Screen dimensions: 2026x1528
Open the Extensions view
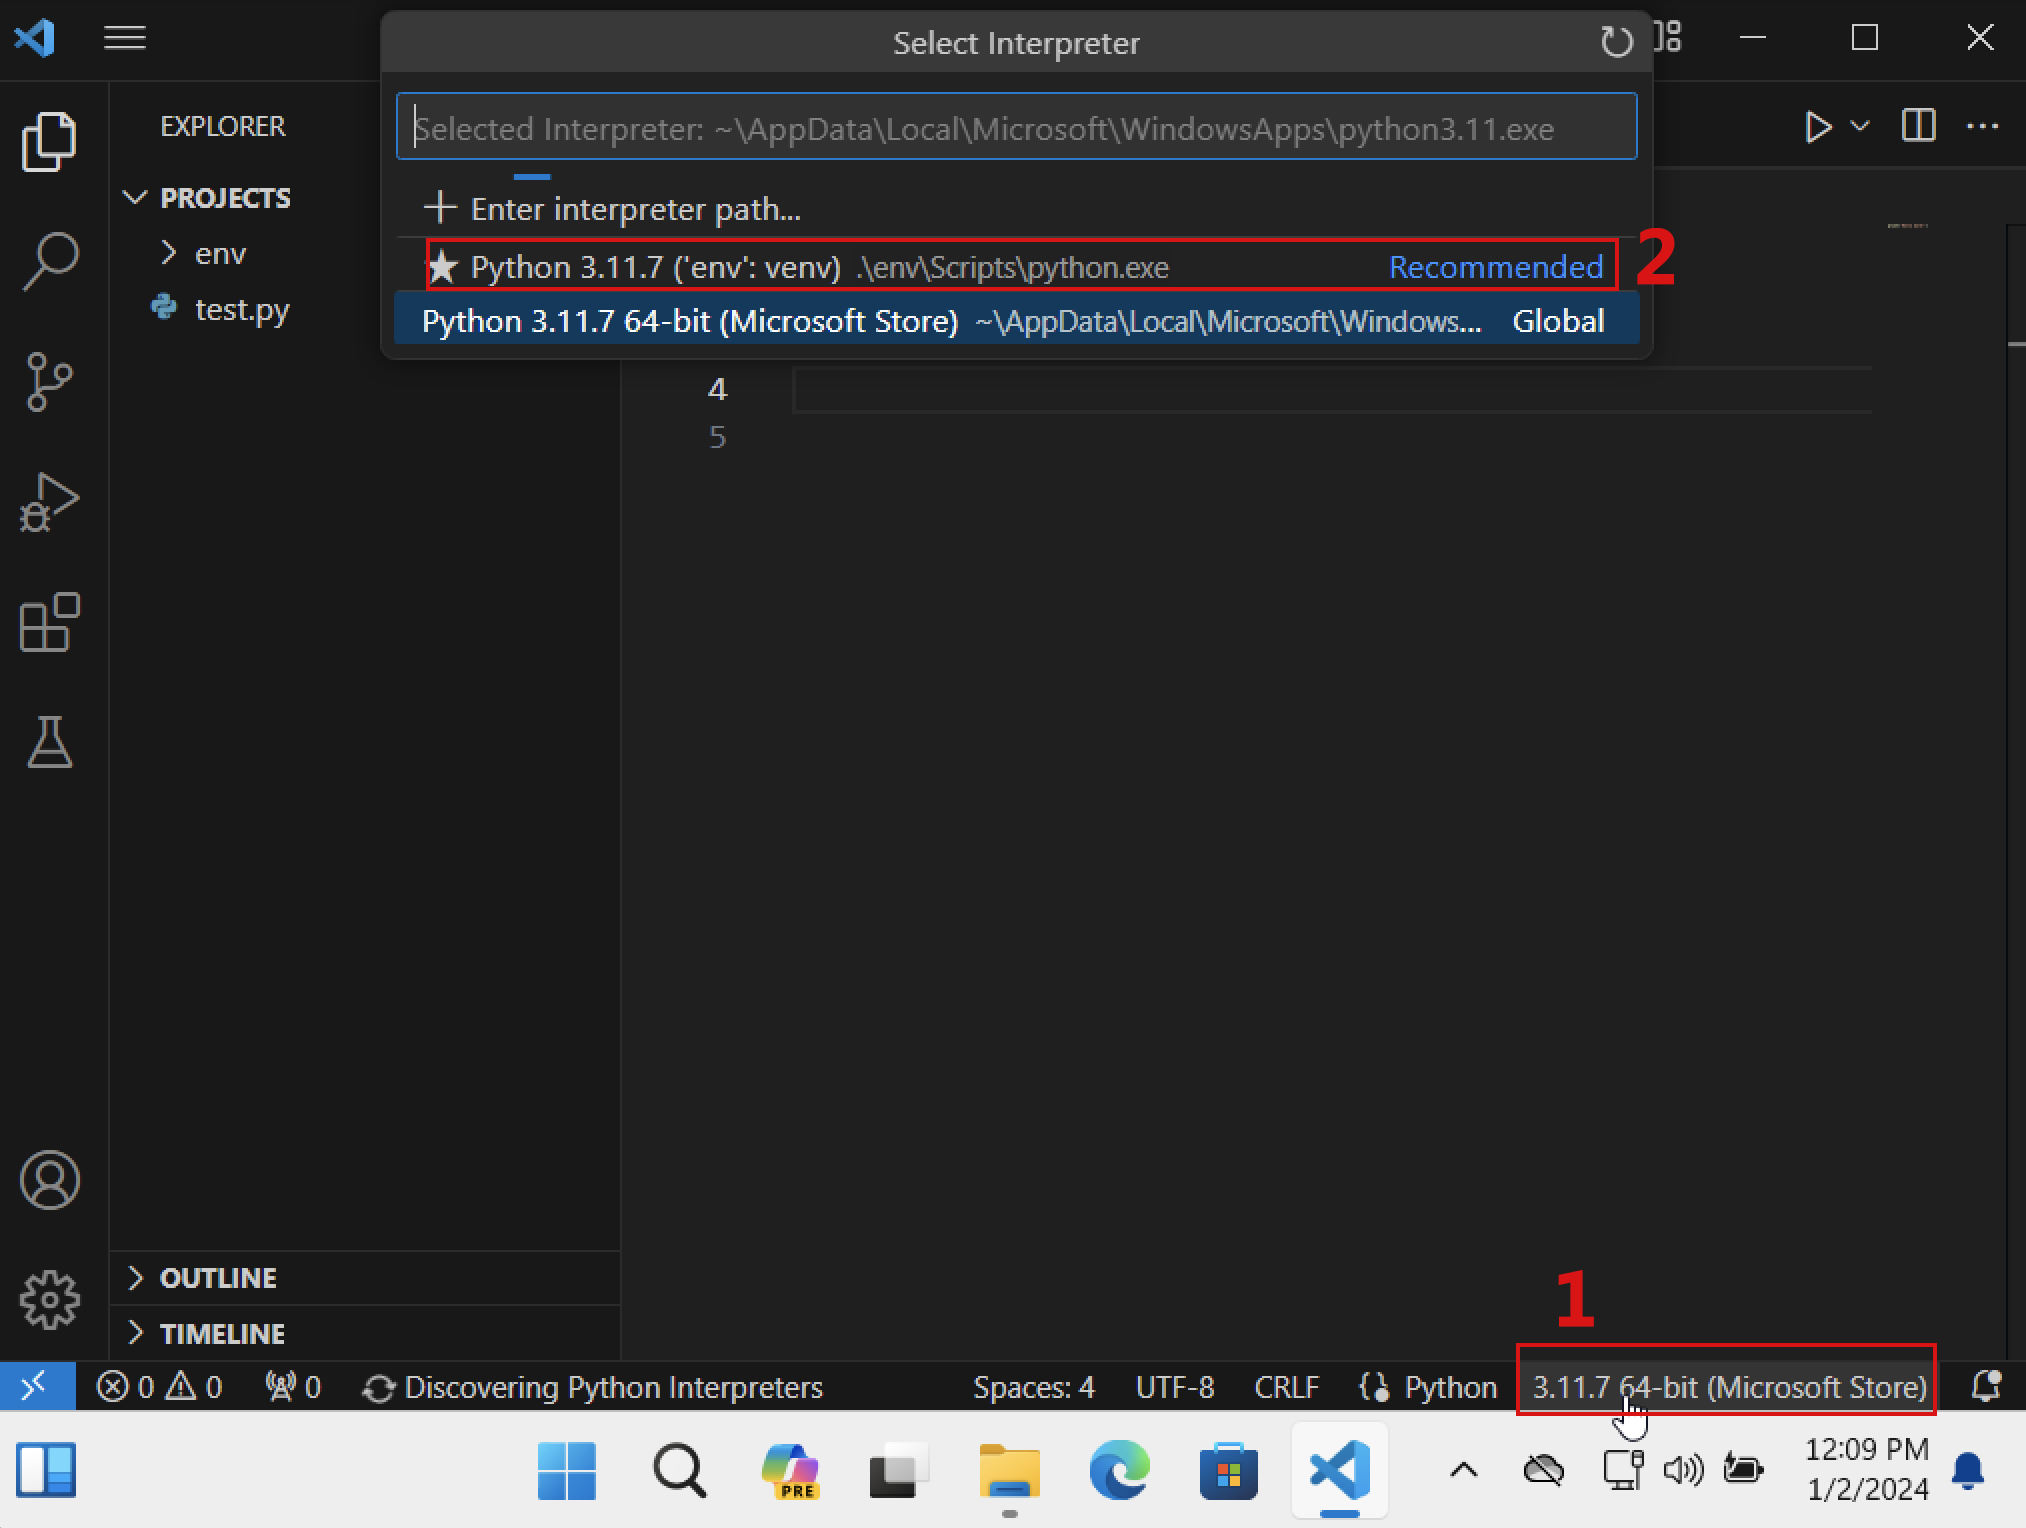(x=49, y=622)
